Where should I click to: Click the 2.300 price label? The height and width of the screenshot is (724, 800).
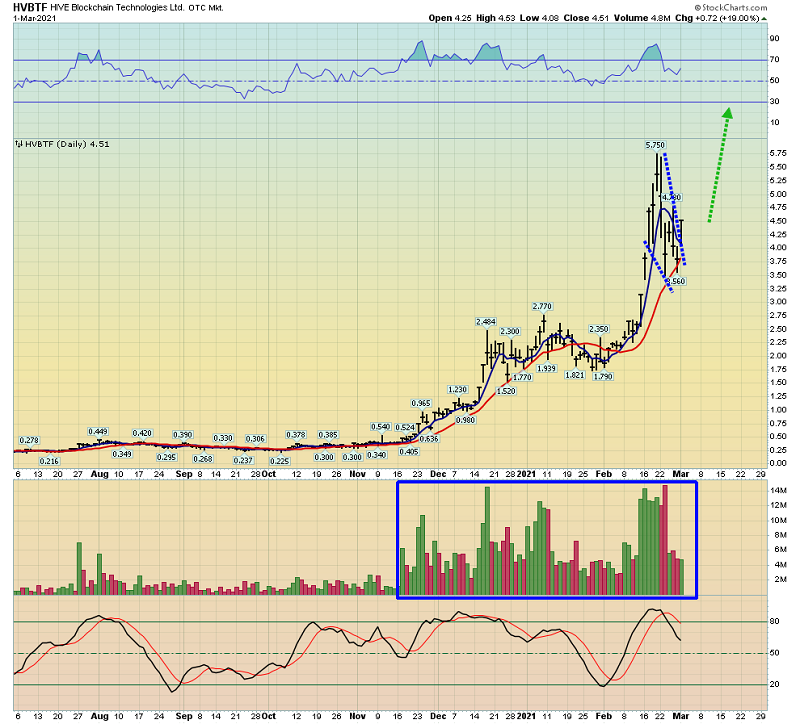coord(510,332)
